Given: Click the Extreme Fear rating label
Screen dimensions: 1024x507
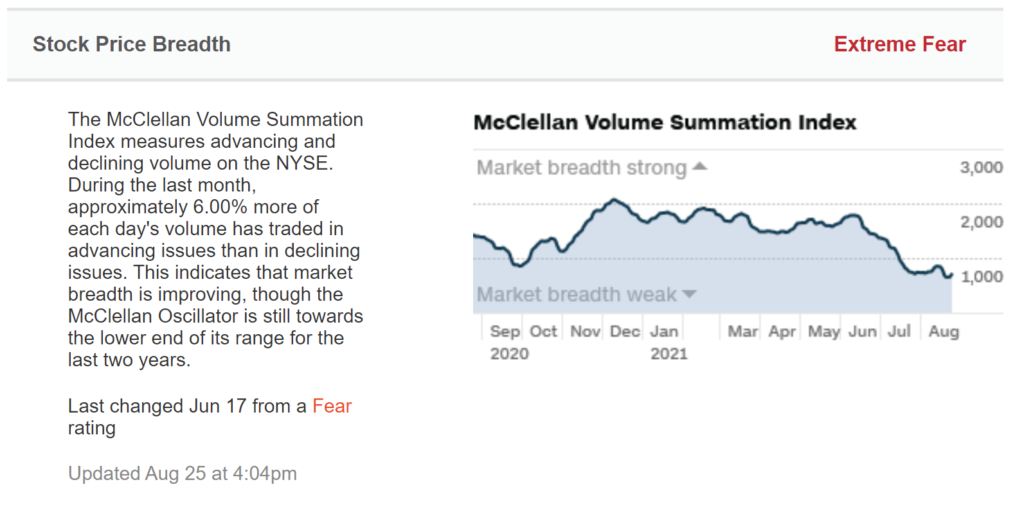Looking at the screenshot, I should click(x=900, y=44).
